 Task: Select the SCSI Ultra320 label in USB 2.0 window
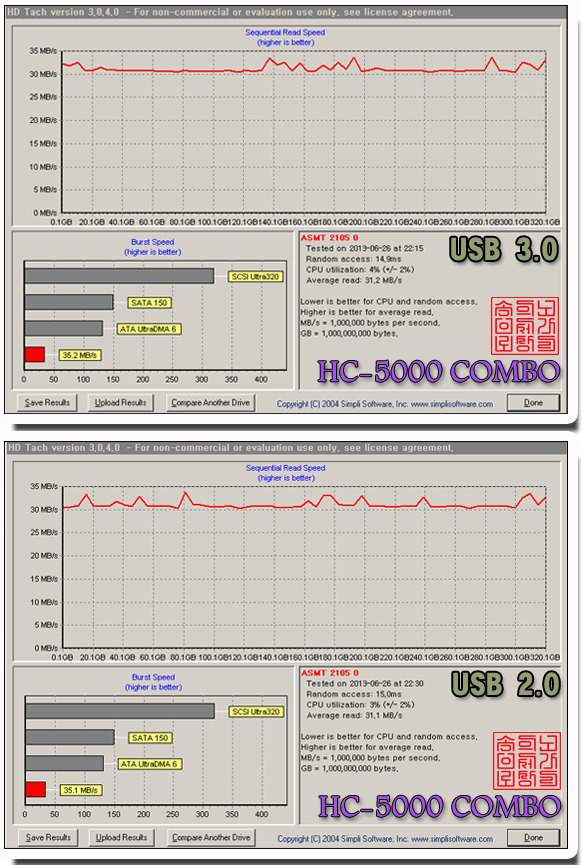pyautogui.click(x=256, y=712)
